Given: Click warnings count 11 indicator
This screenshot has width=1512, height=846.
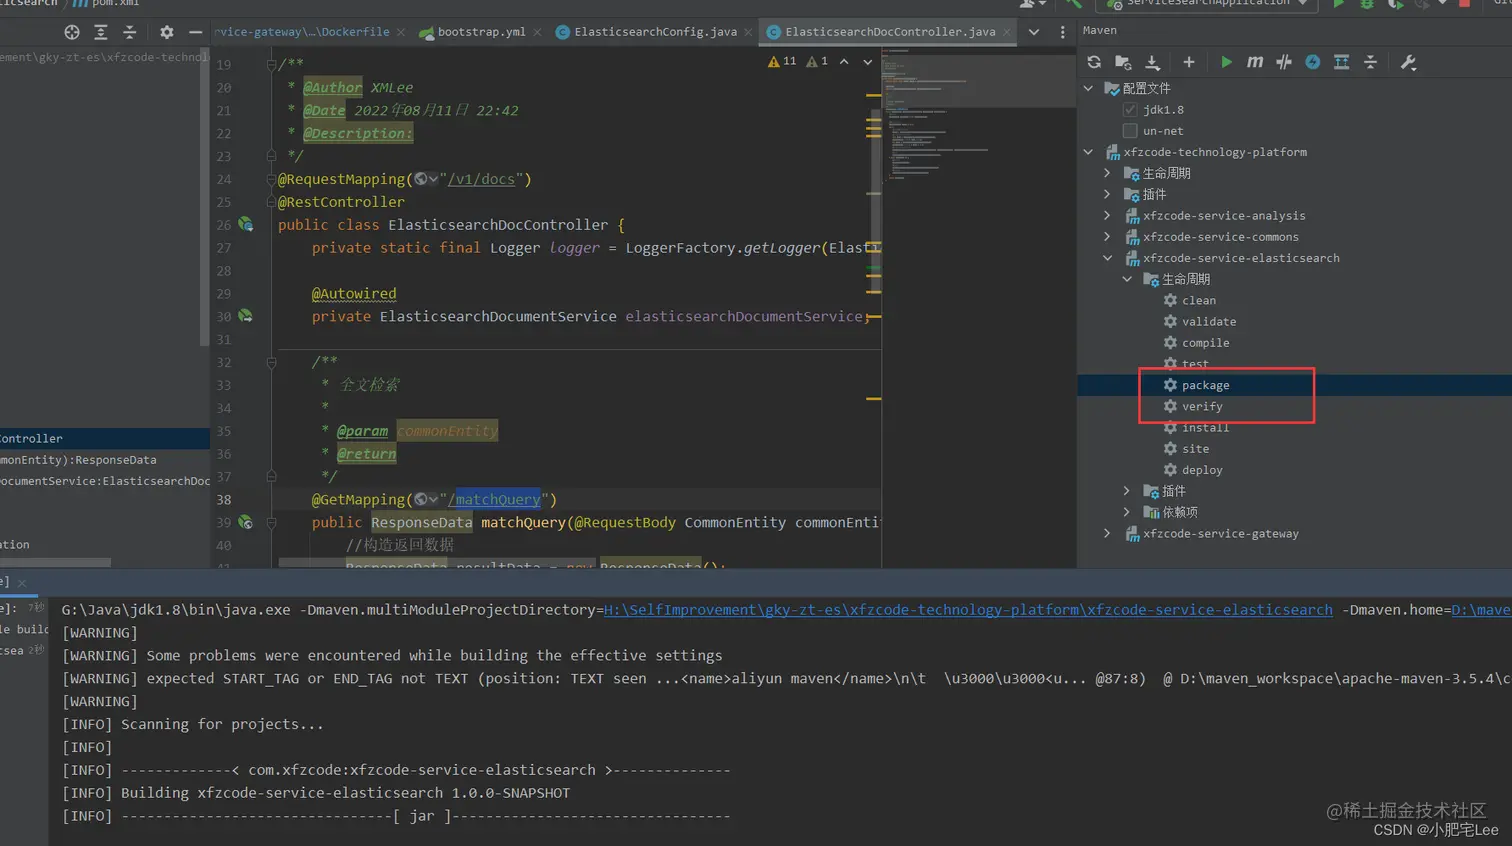Looking at the screenshot, I should pyautogui.click(x=782, y=62).
